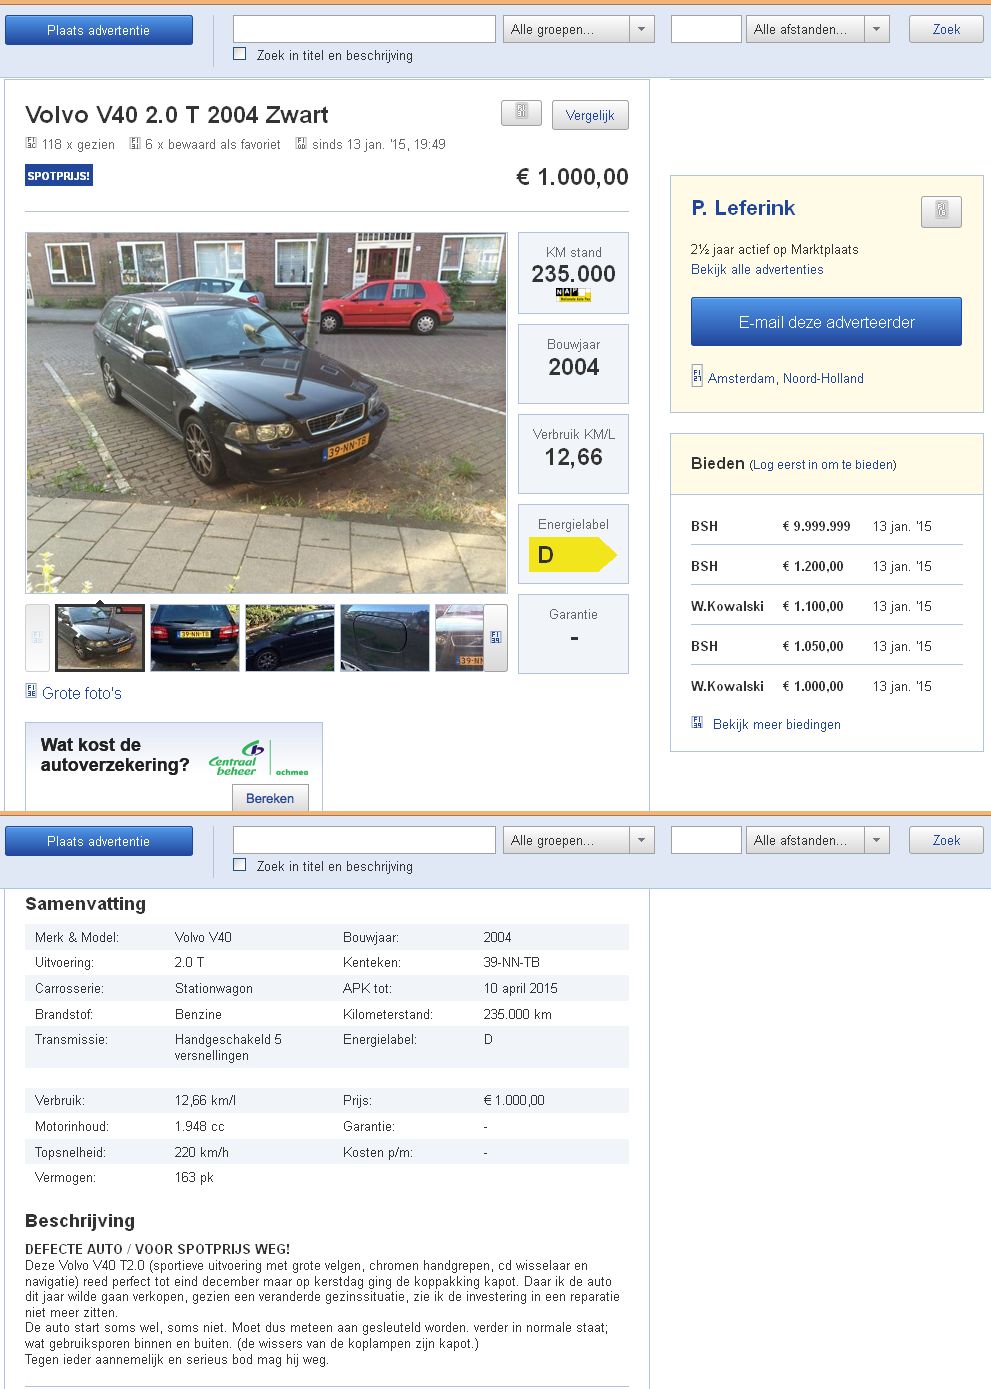Image resolution: width=991 pixels, height=1389 pixels.
Task: Open 'Bekijk alle advertenties'
Action: 757,269
